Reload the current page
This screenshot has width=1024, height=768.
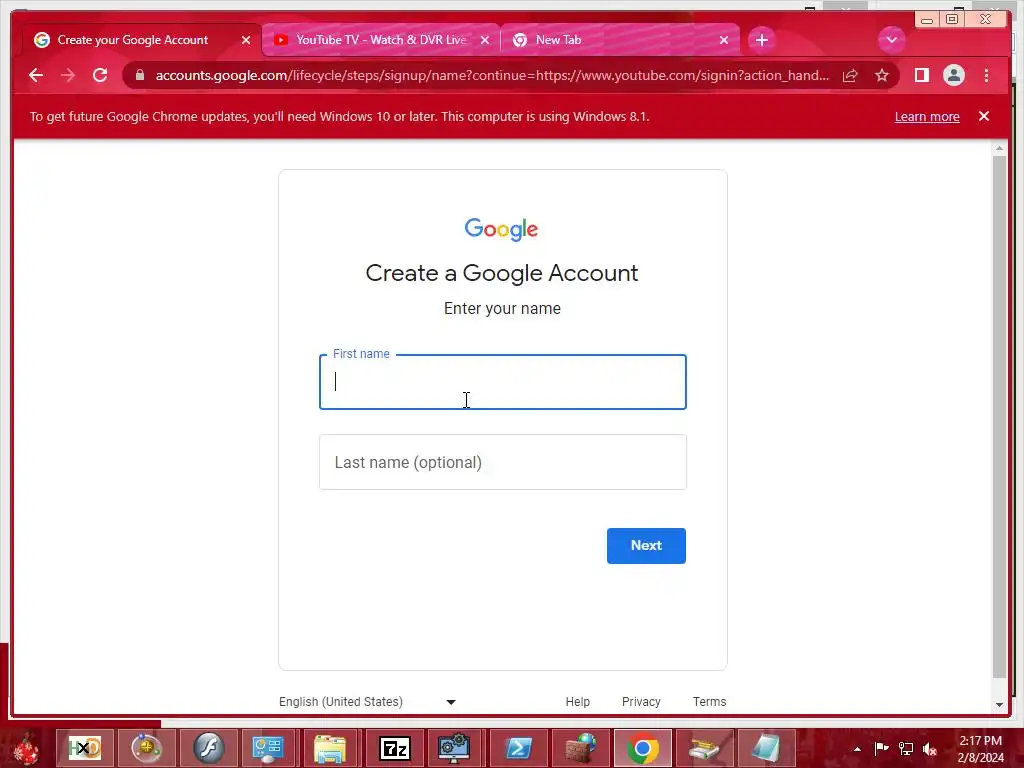coord(100,75)
